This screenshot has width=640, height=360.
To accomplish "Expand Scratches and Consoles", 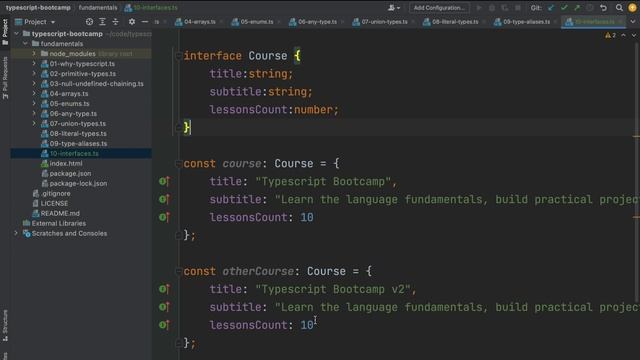I will (16, 233).
